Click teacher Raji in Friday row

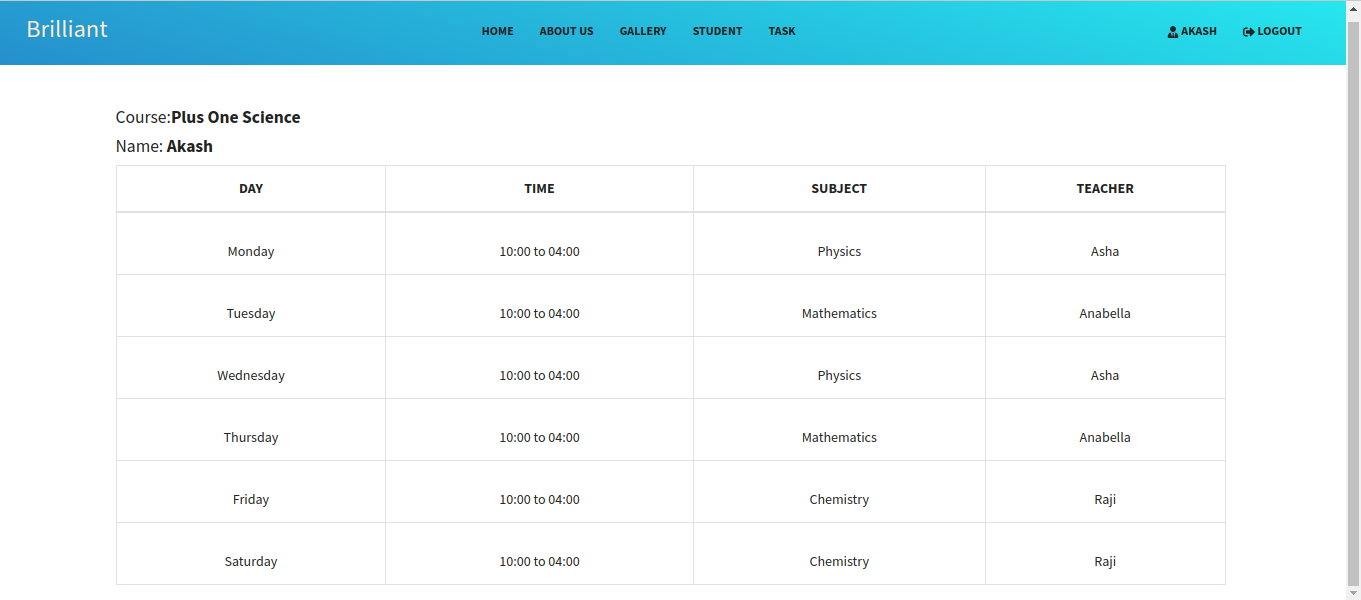tap(1105, 499)
